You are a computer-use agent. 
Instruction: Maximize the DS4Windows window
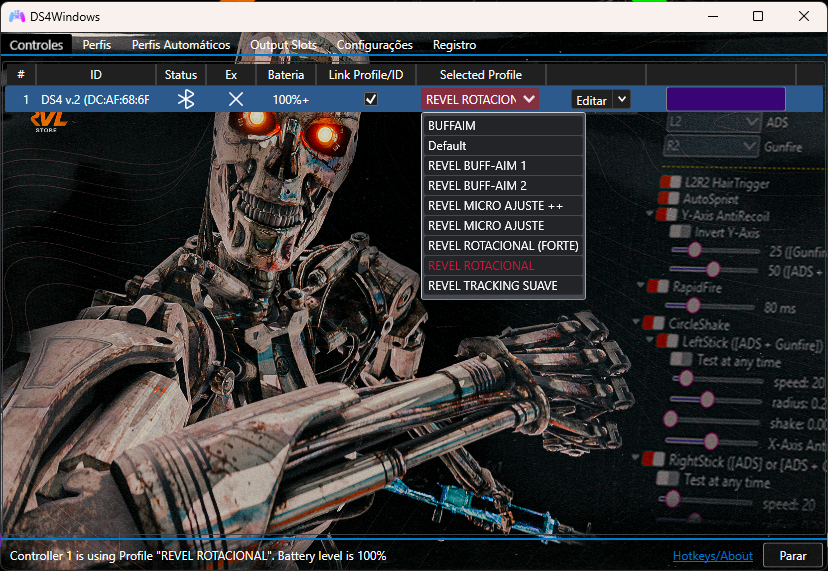[x=758, y=16]
